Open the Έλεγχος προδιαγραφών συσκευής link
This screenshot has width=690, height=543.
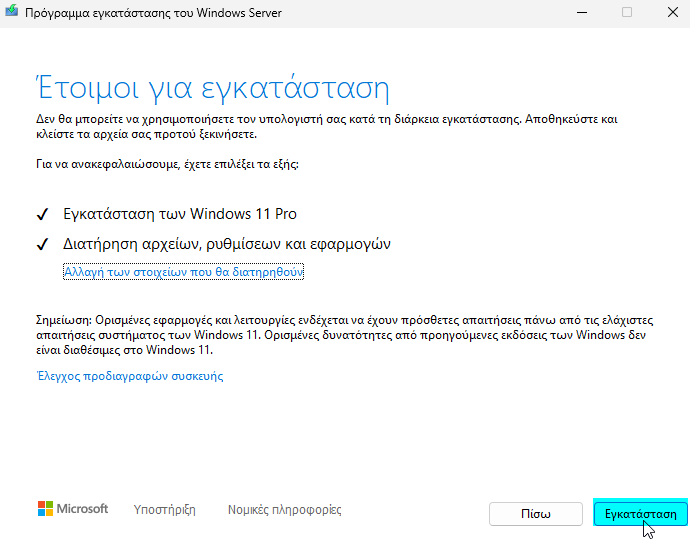click(130, 376)
